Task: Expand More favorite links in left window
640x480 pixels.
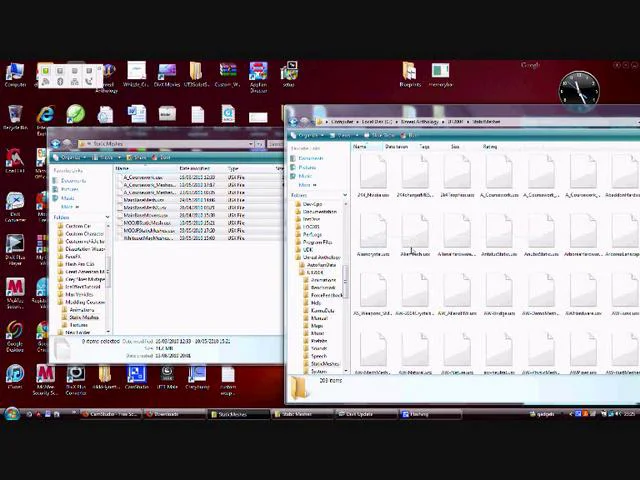Action: tap(69, 207)
